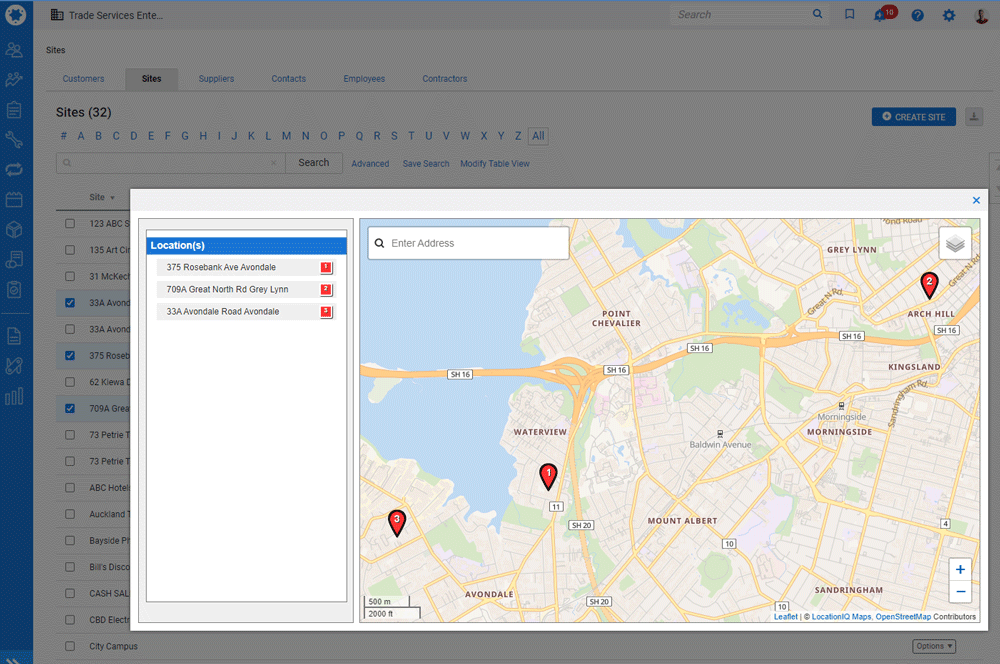Click the bookmark icon in top bar

pos(849,14)
